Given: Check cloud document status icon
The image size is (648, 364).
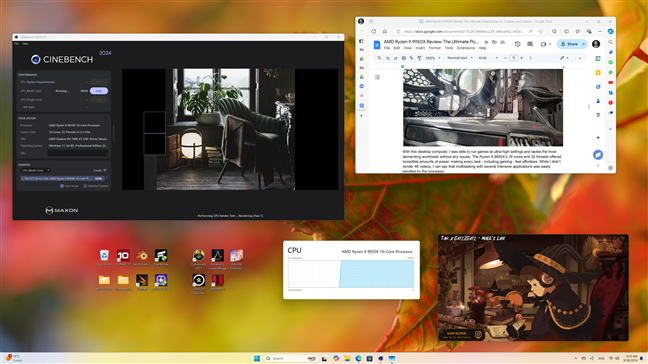Looking at the screenshot, I should 503,42.
